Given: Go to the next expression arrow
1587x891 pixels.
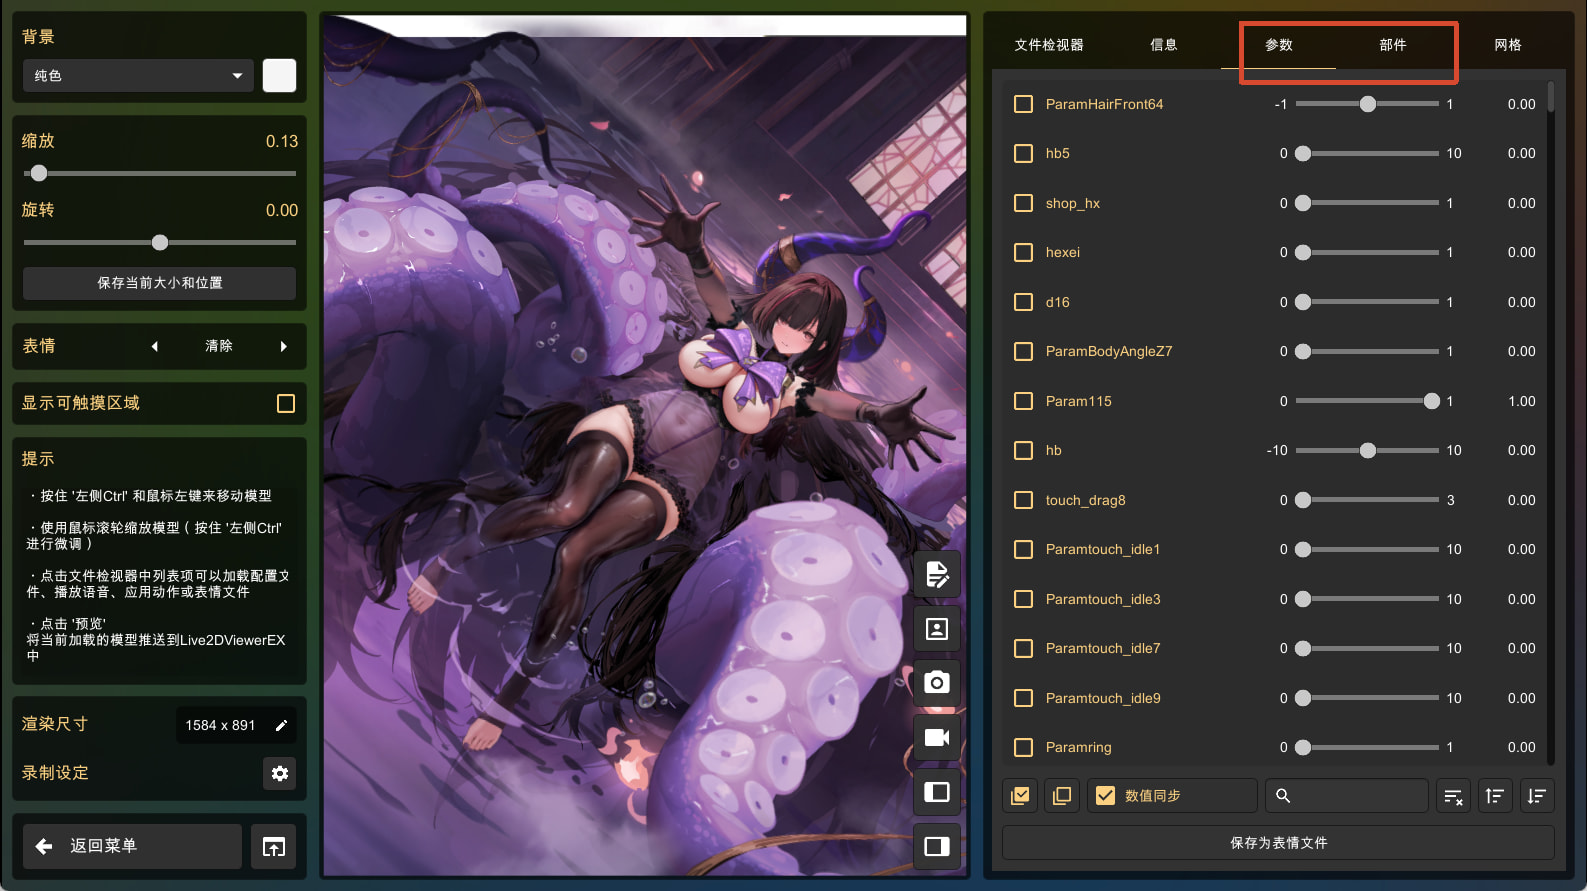Looking at the screenshot, I should [x=284, y=347].
